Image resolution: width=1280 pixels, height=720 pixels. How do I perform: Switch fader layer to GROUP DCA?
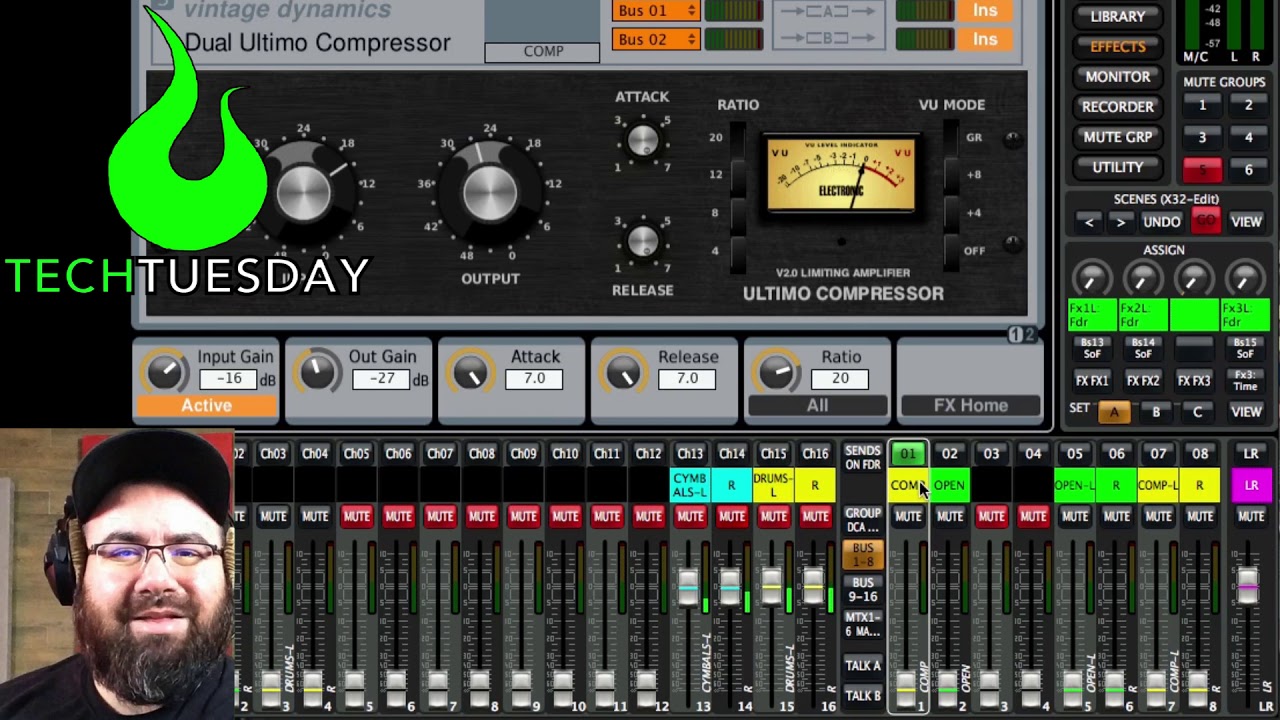[x=862, y=520]
